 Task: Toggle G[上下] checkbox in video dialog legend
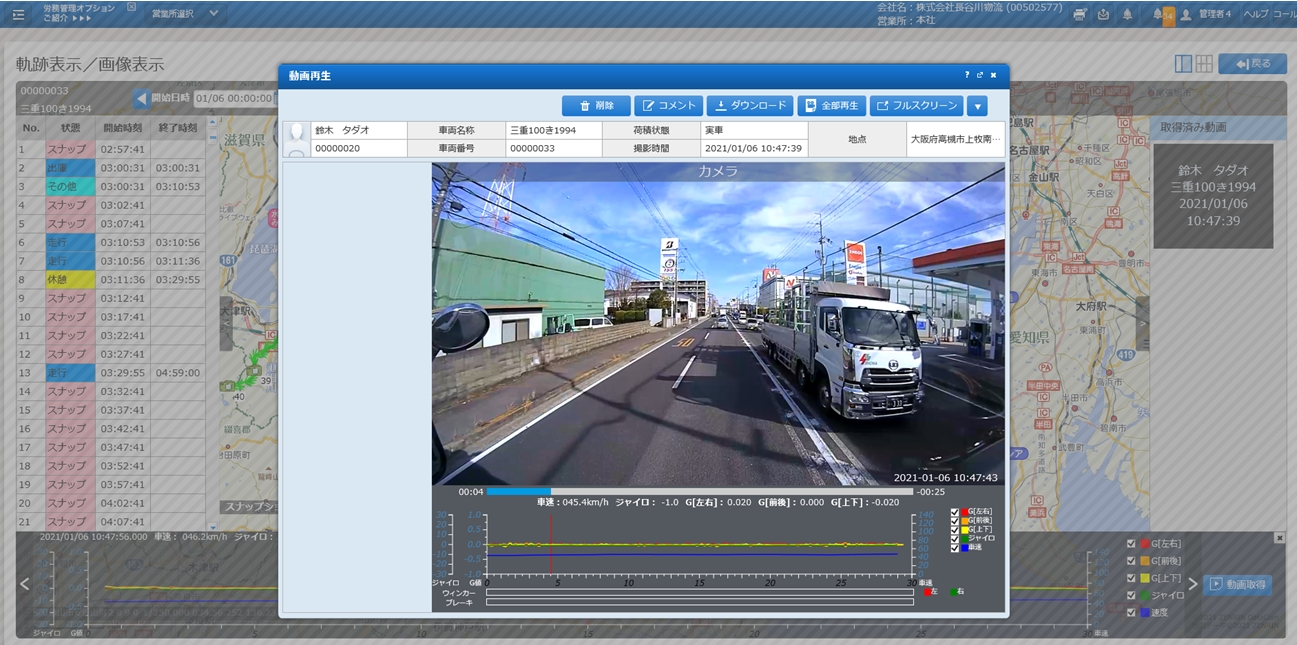955,530
